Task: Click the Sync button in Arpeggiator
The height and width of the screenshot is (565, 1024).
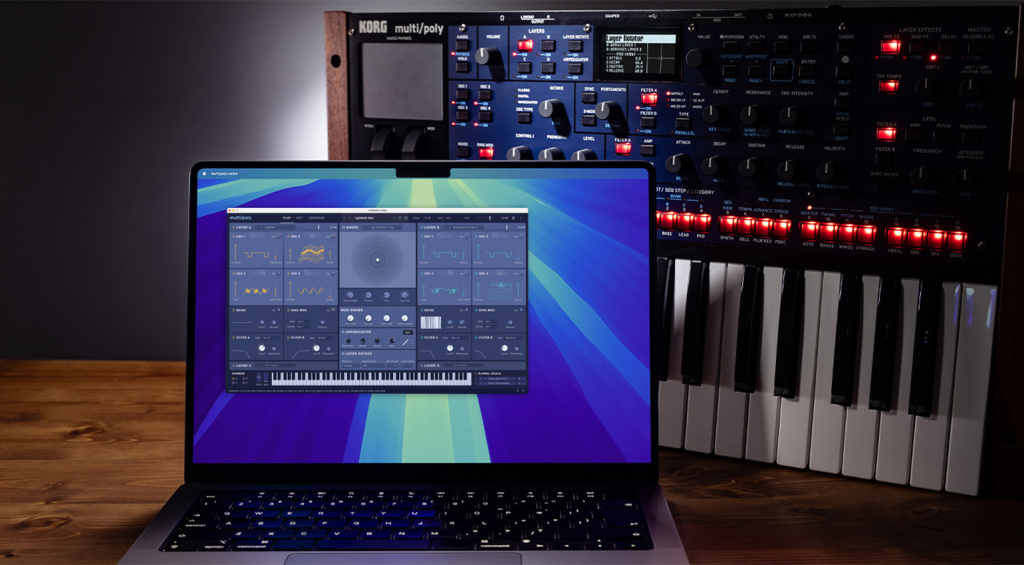Action: pyautogui.click(x=407, y=331)
